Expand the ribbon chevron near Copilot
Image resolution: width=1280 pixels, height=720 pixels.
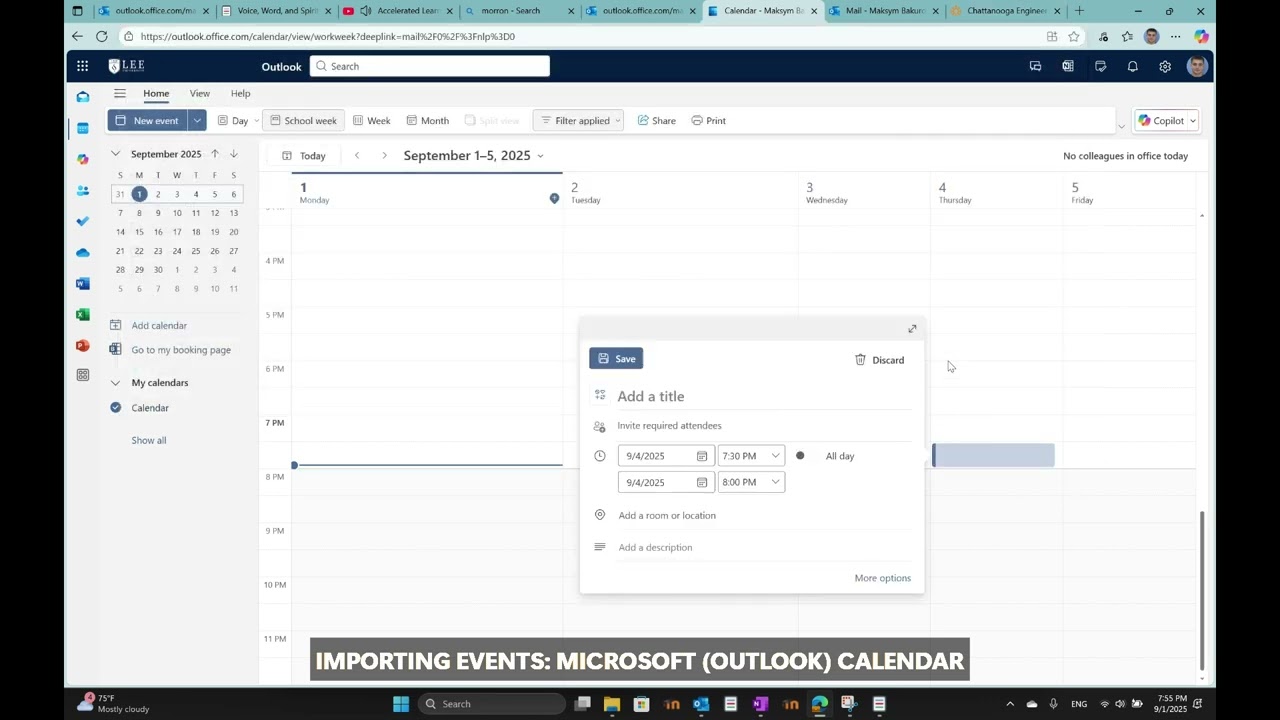[1121, 126]
